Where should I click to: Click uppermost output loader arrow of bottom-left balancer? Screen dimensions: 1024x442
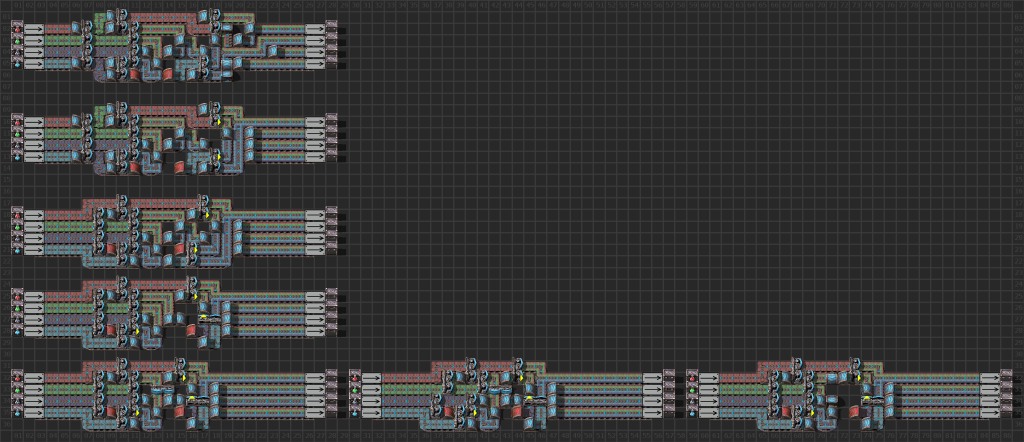(x=315, y=379)
